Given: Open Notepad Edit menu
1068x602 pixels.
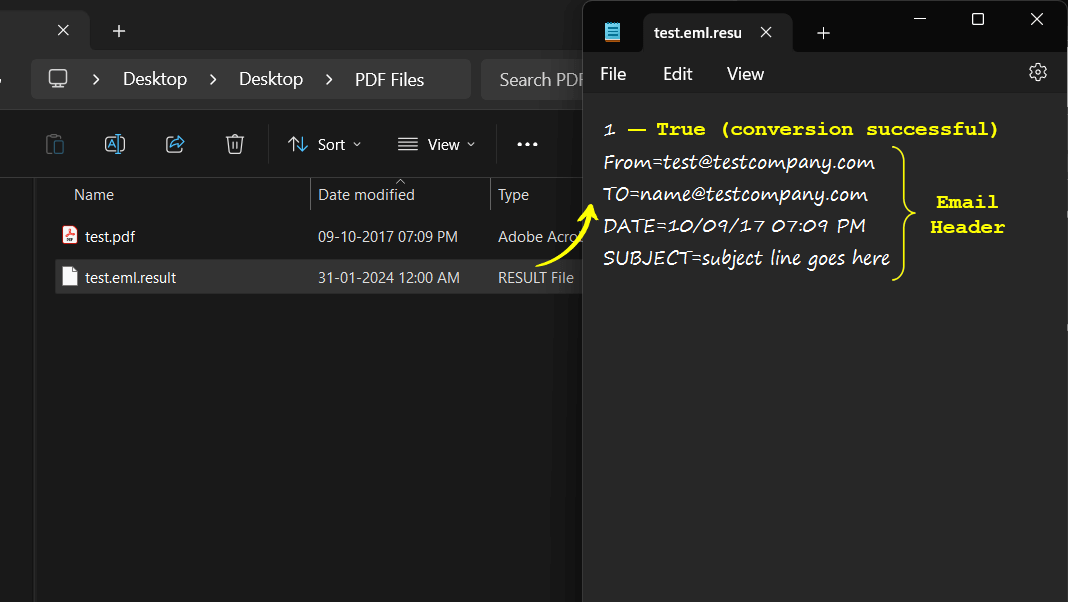Looking at the screenshot, I should point(677,74).
